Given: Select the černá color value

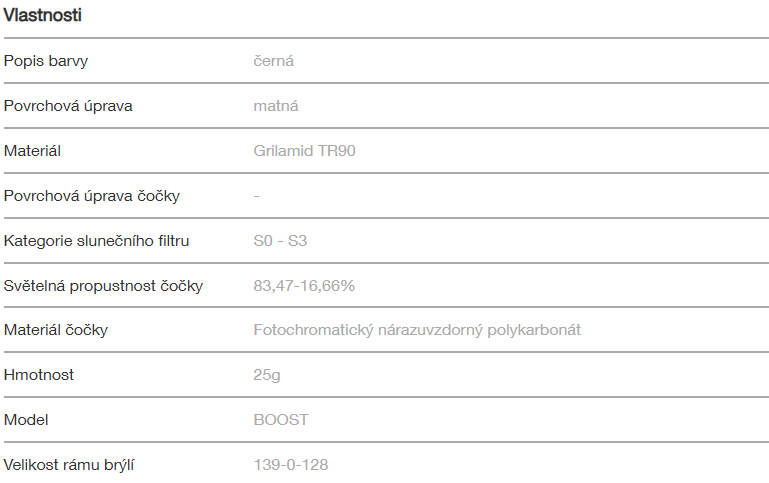Looking at the screenshot, I should 274,61.
